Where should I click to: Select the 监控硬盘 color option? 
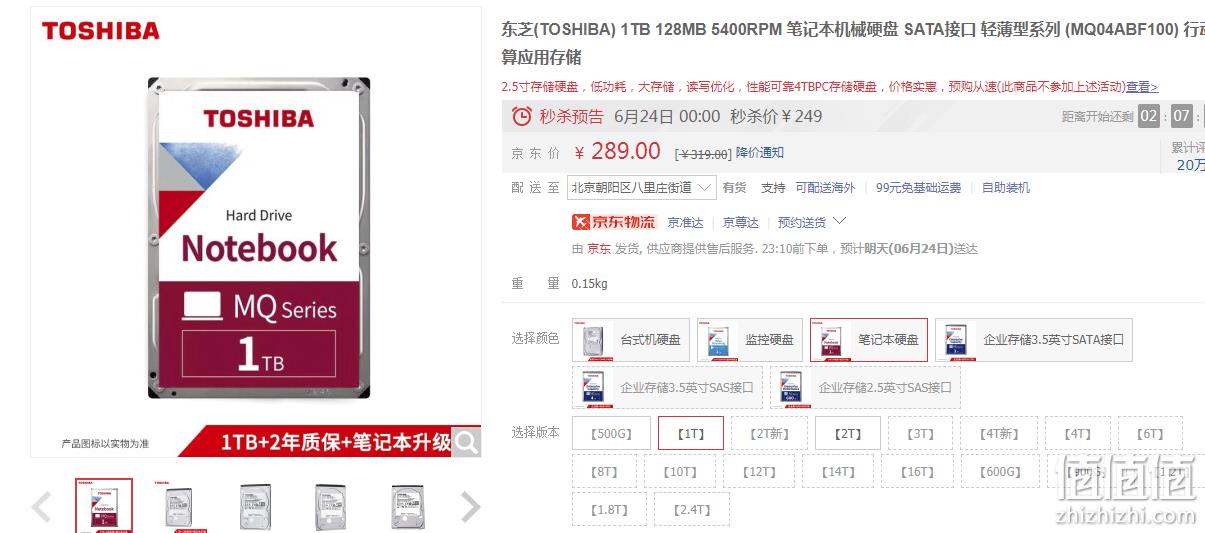tap(750, 340)
